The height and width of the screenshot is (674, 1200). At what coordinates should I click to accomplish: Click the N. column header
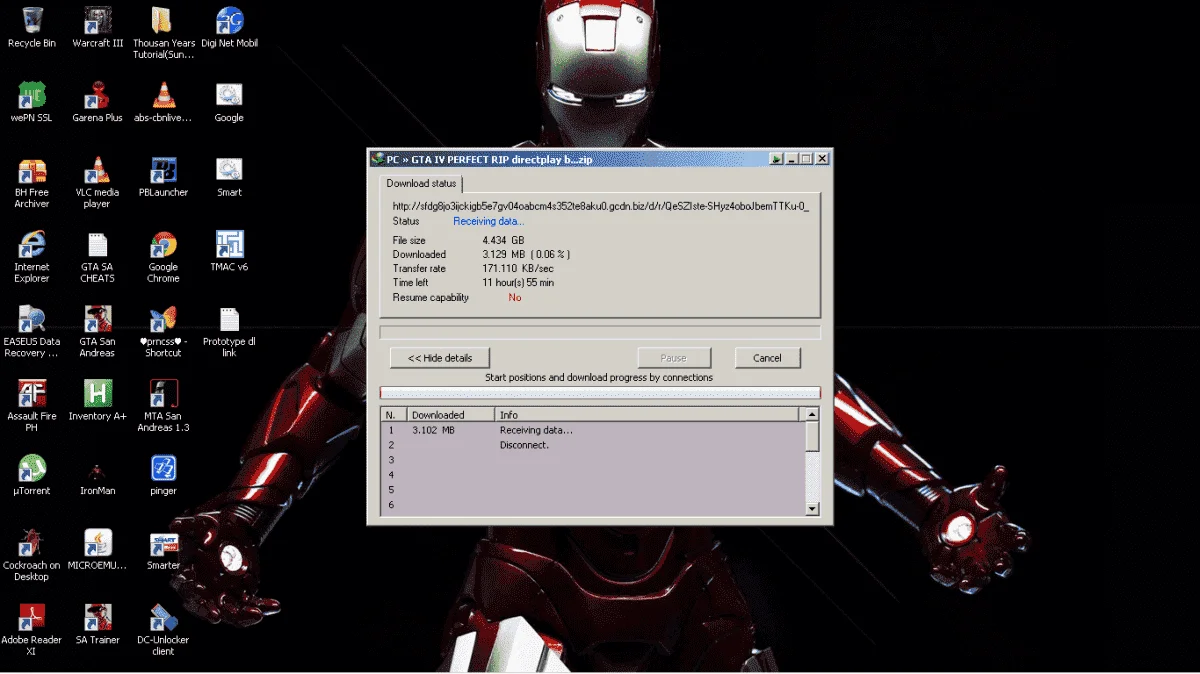[394, 414]
